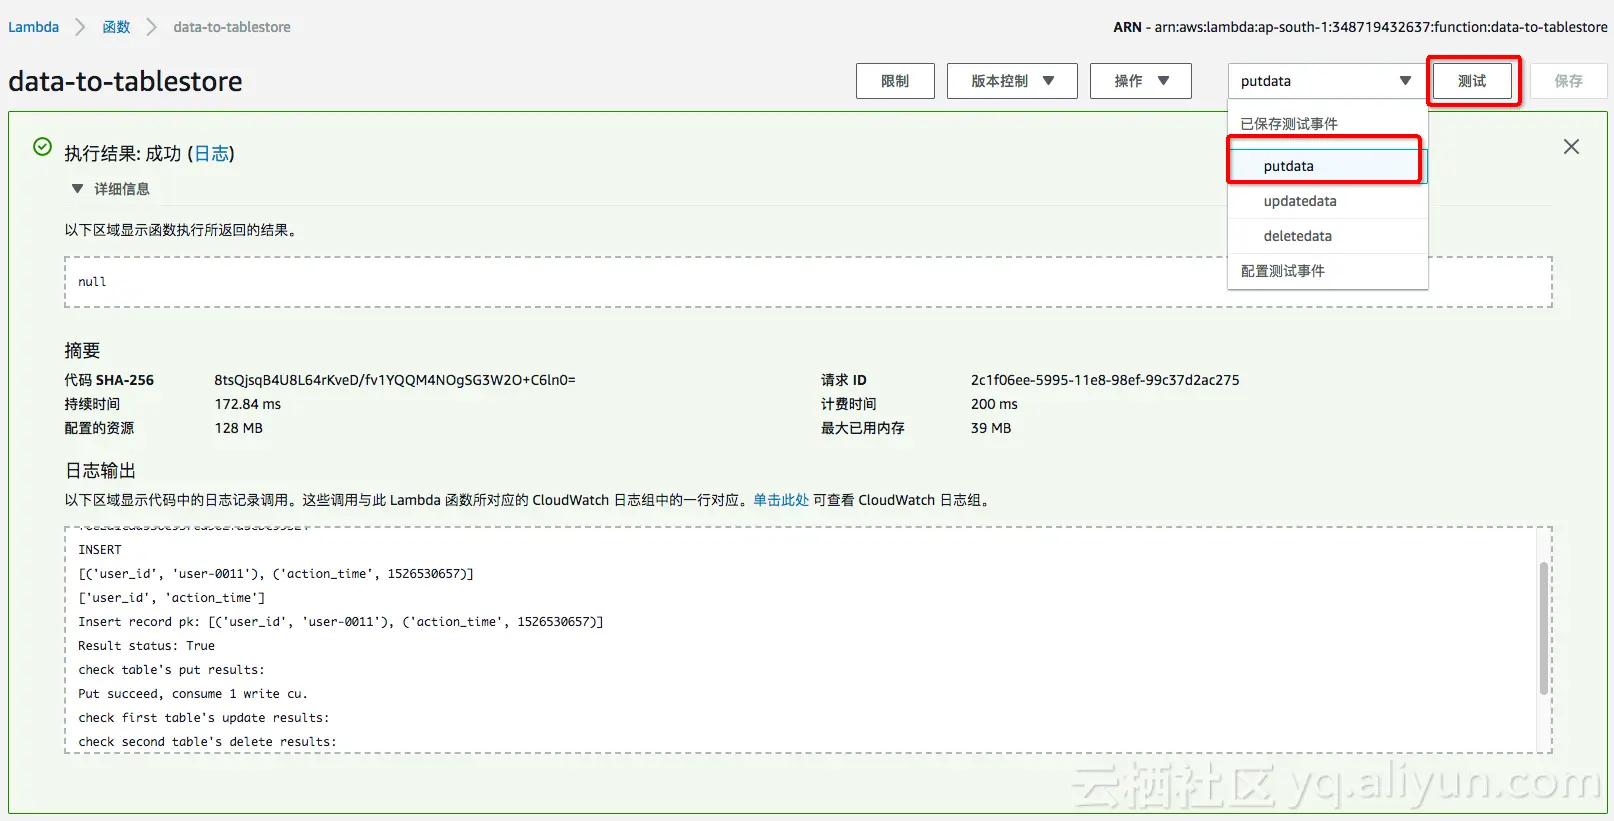Click the 保存 button
The image size is (1614, 821).
1568,81
